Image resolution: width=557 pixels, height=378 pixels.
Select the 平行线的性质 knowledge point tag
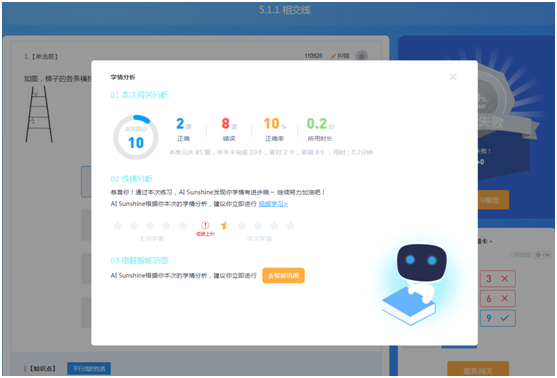pyautogui.click(x=89, y=368)
